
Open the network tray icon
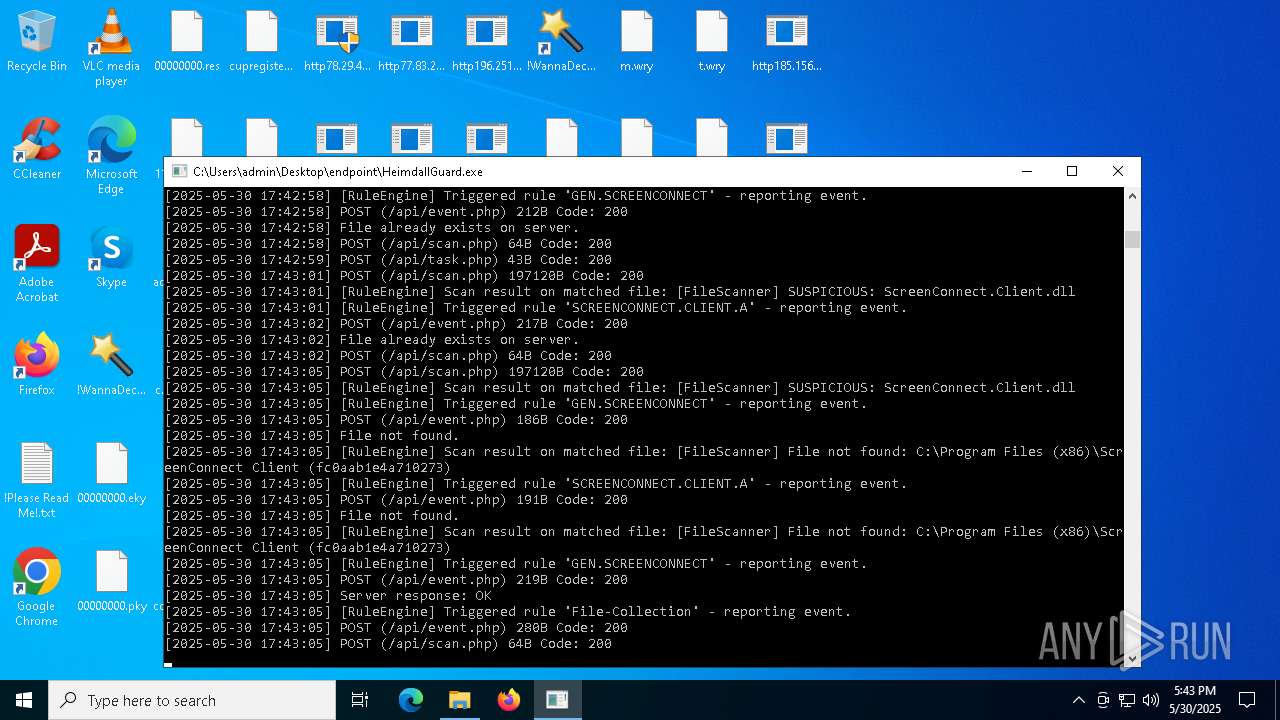(x=1127, y=700)
